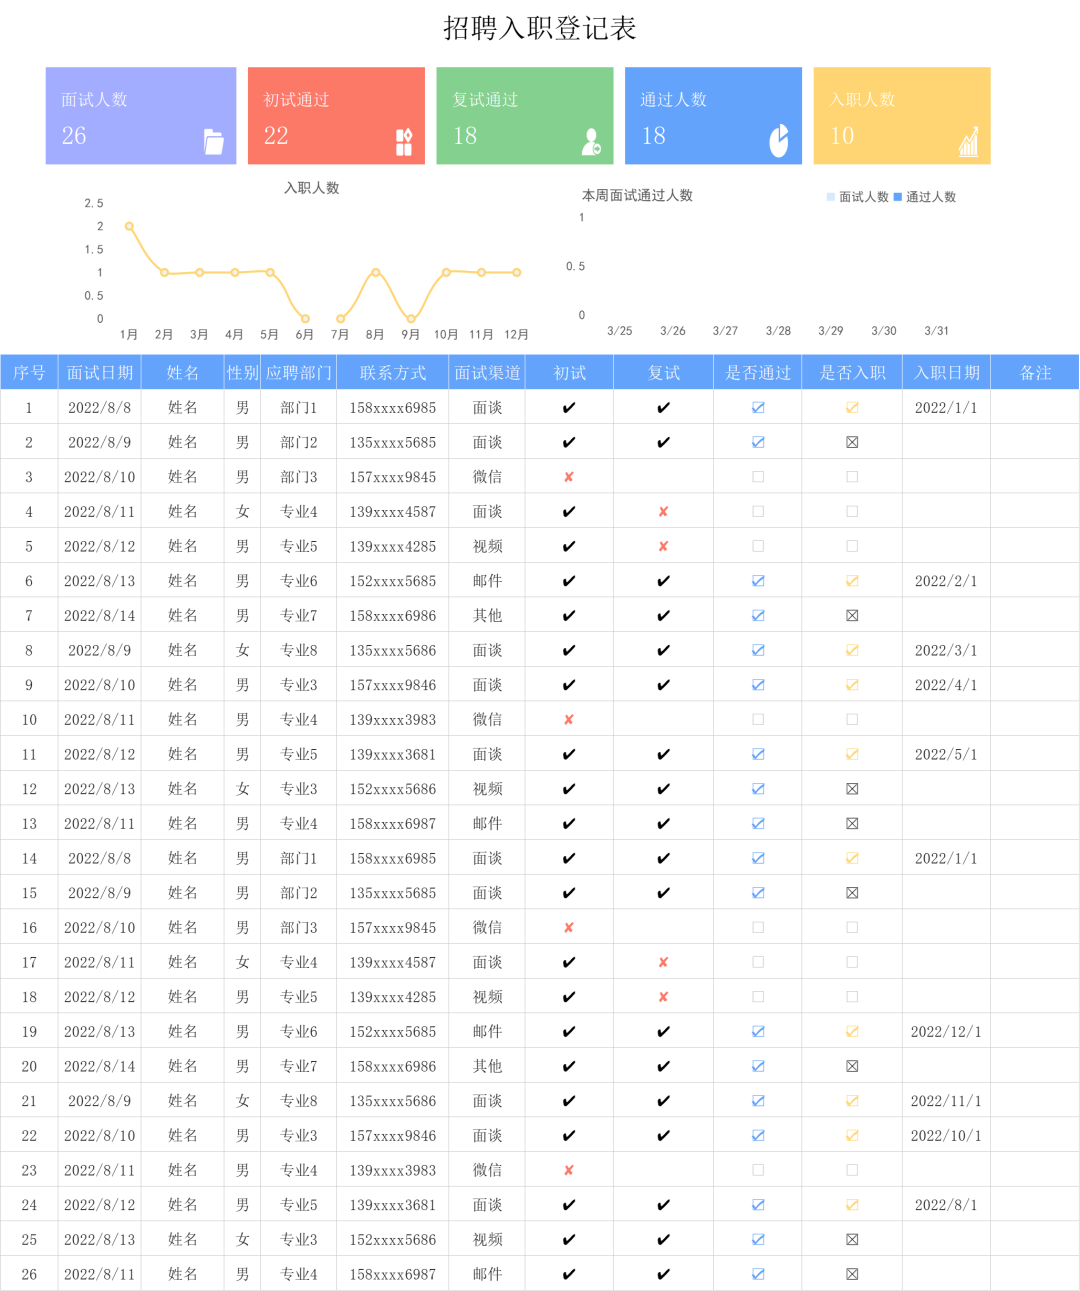
Task: Click the red 复试 cross in row 18
Action: pyautogui.click(x=663, y=997)
